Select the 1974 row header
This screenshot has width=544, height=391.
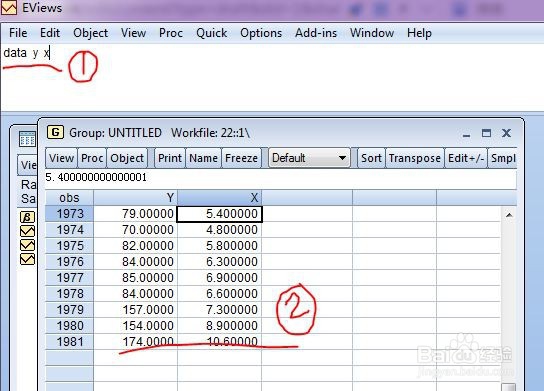click(x=69, y=230)
